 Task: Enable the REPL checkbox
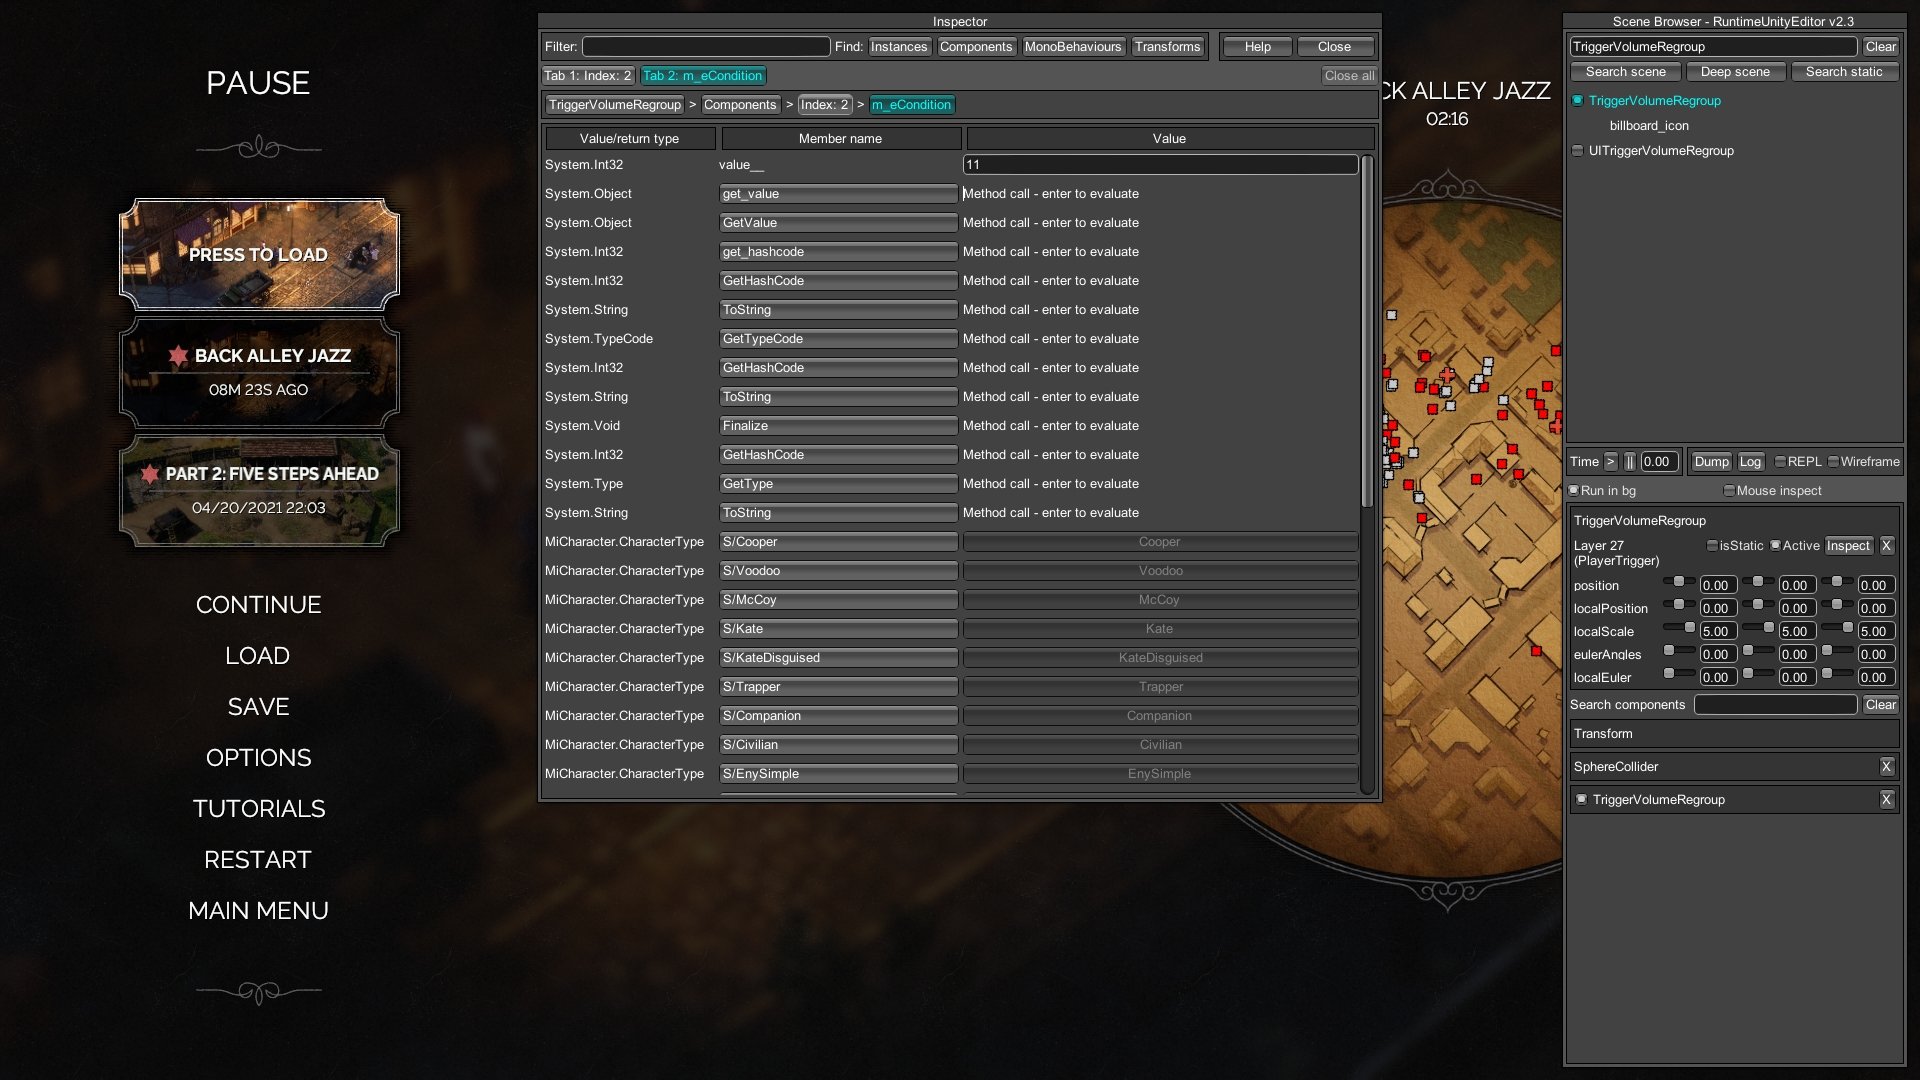(x=1780, y=461)
